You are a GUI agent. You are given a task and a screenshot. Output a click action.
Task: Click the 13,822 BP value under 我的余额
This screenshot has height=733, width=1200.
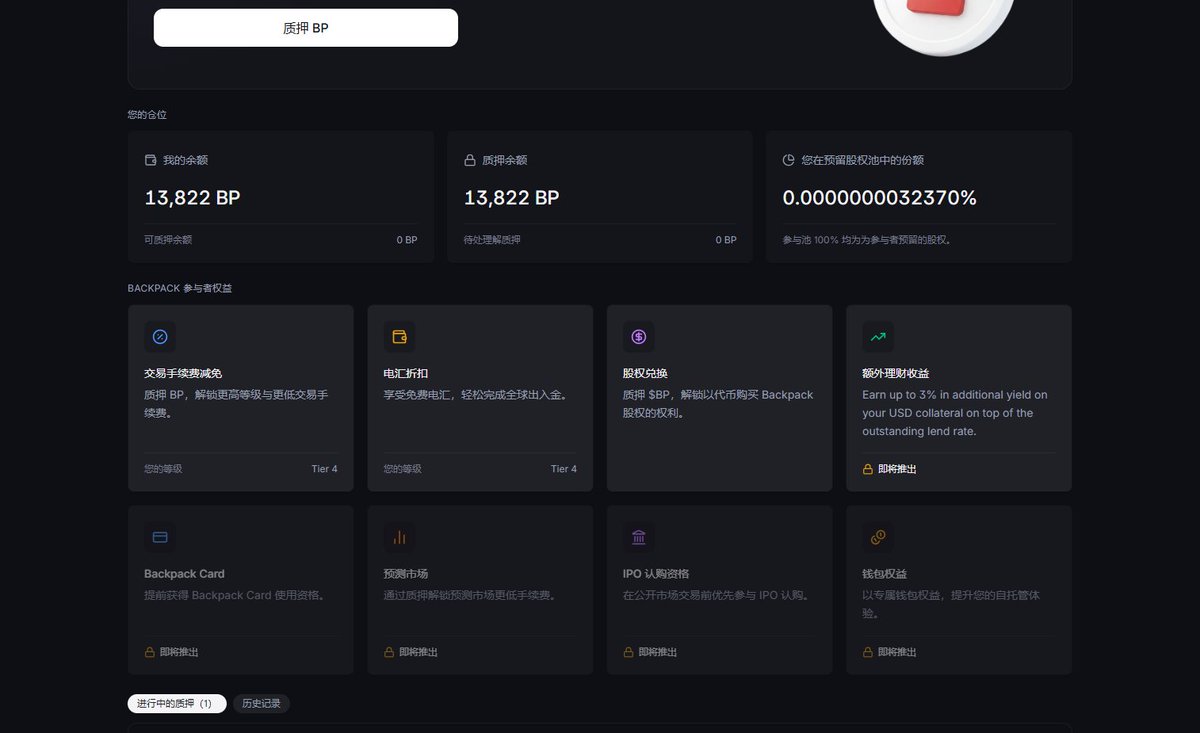click(x=193, y=198)
